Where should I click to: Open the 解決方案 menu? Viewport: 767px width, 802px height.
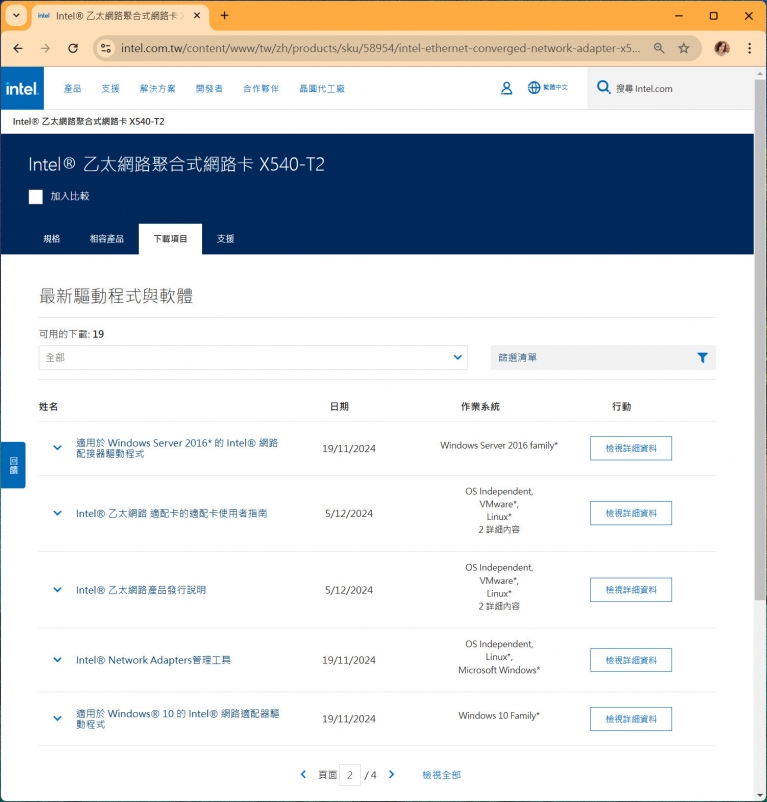(x=157, y=88)
